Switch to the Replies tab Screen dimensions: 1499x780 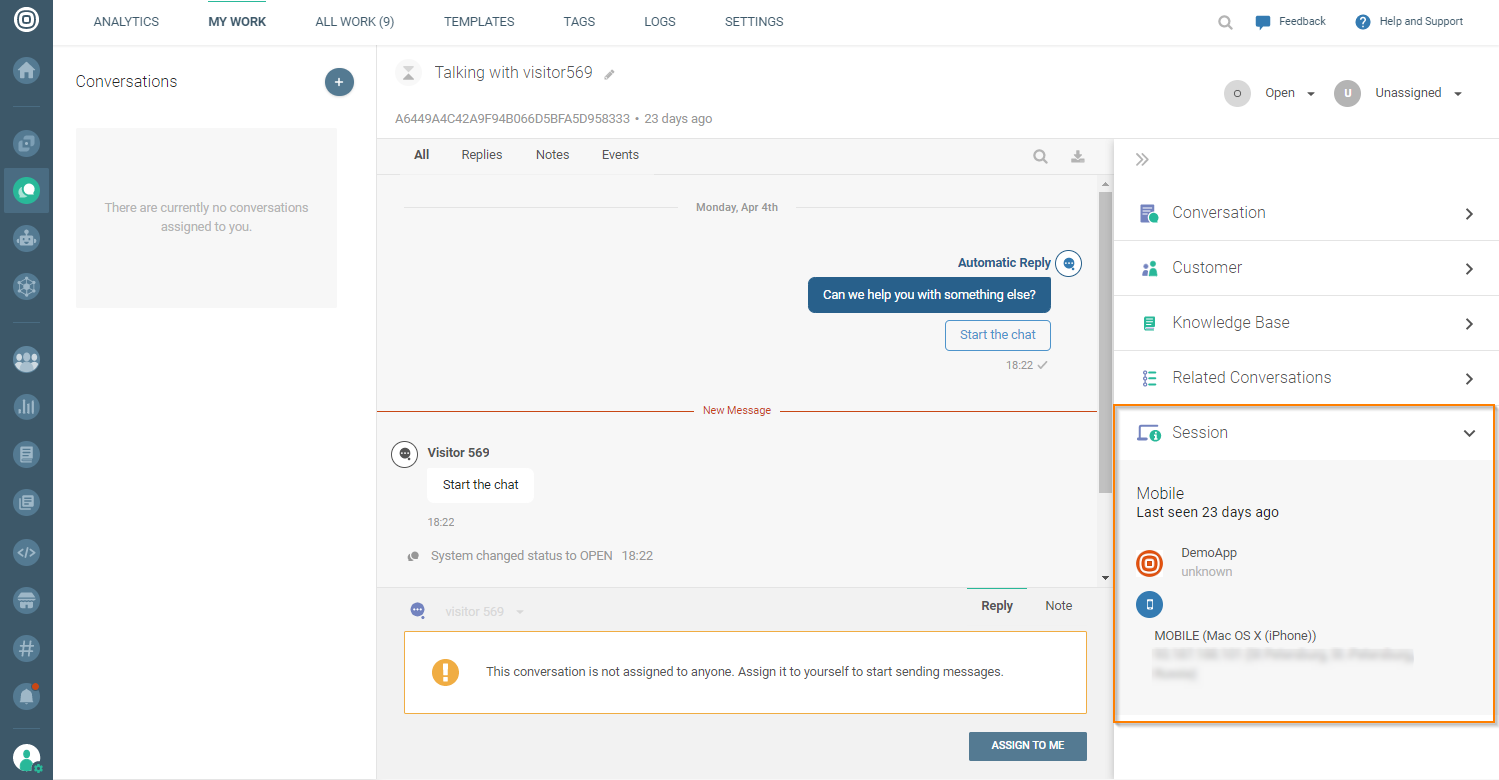[481, 155]
